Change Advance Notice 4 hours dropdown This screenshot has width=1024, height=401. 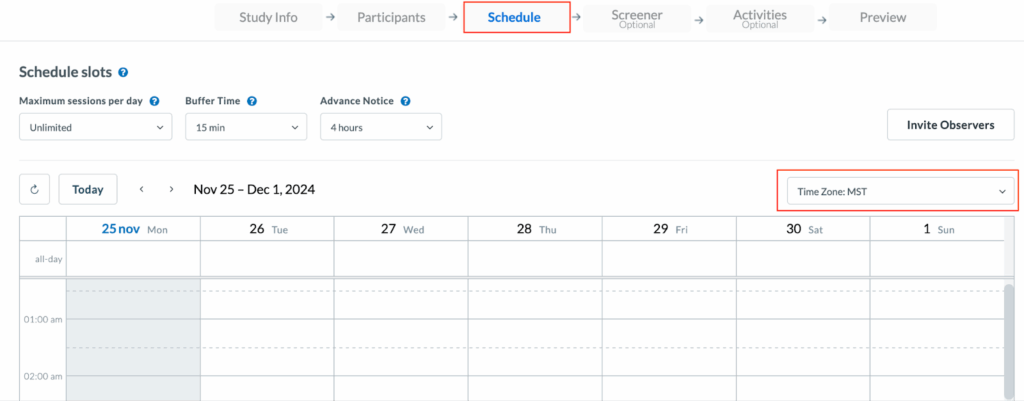(x=380, y=127)
